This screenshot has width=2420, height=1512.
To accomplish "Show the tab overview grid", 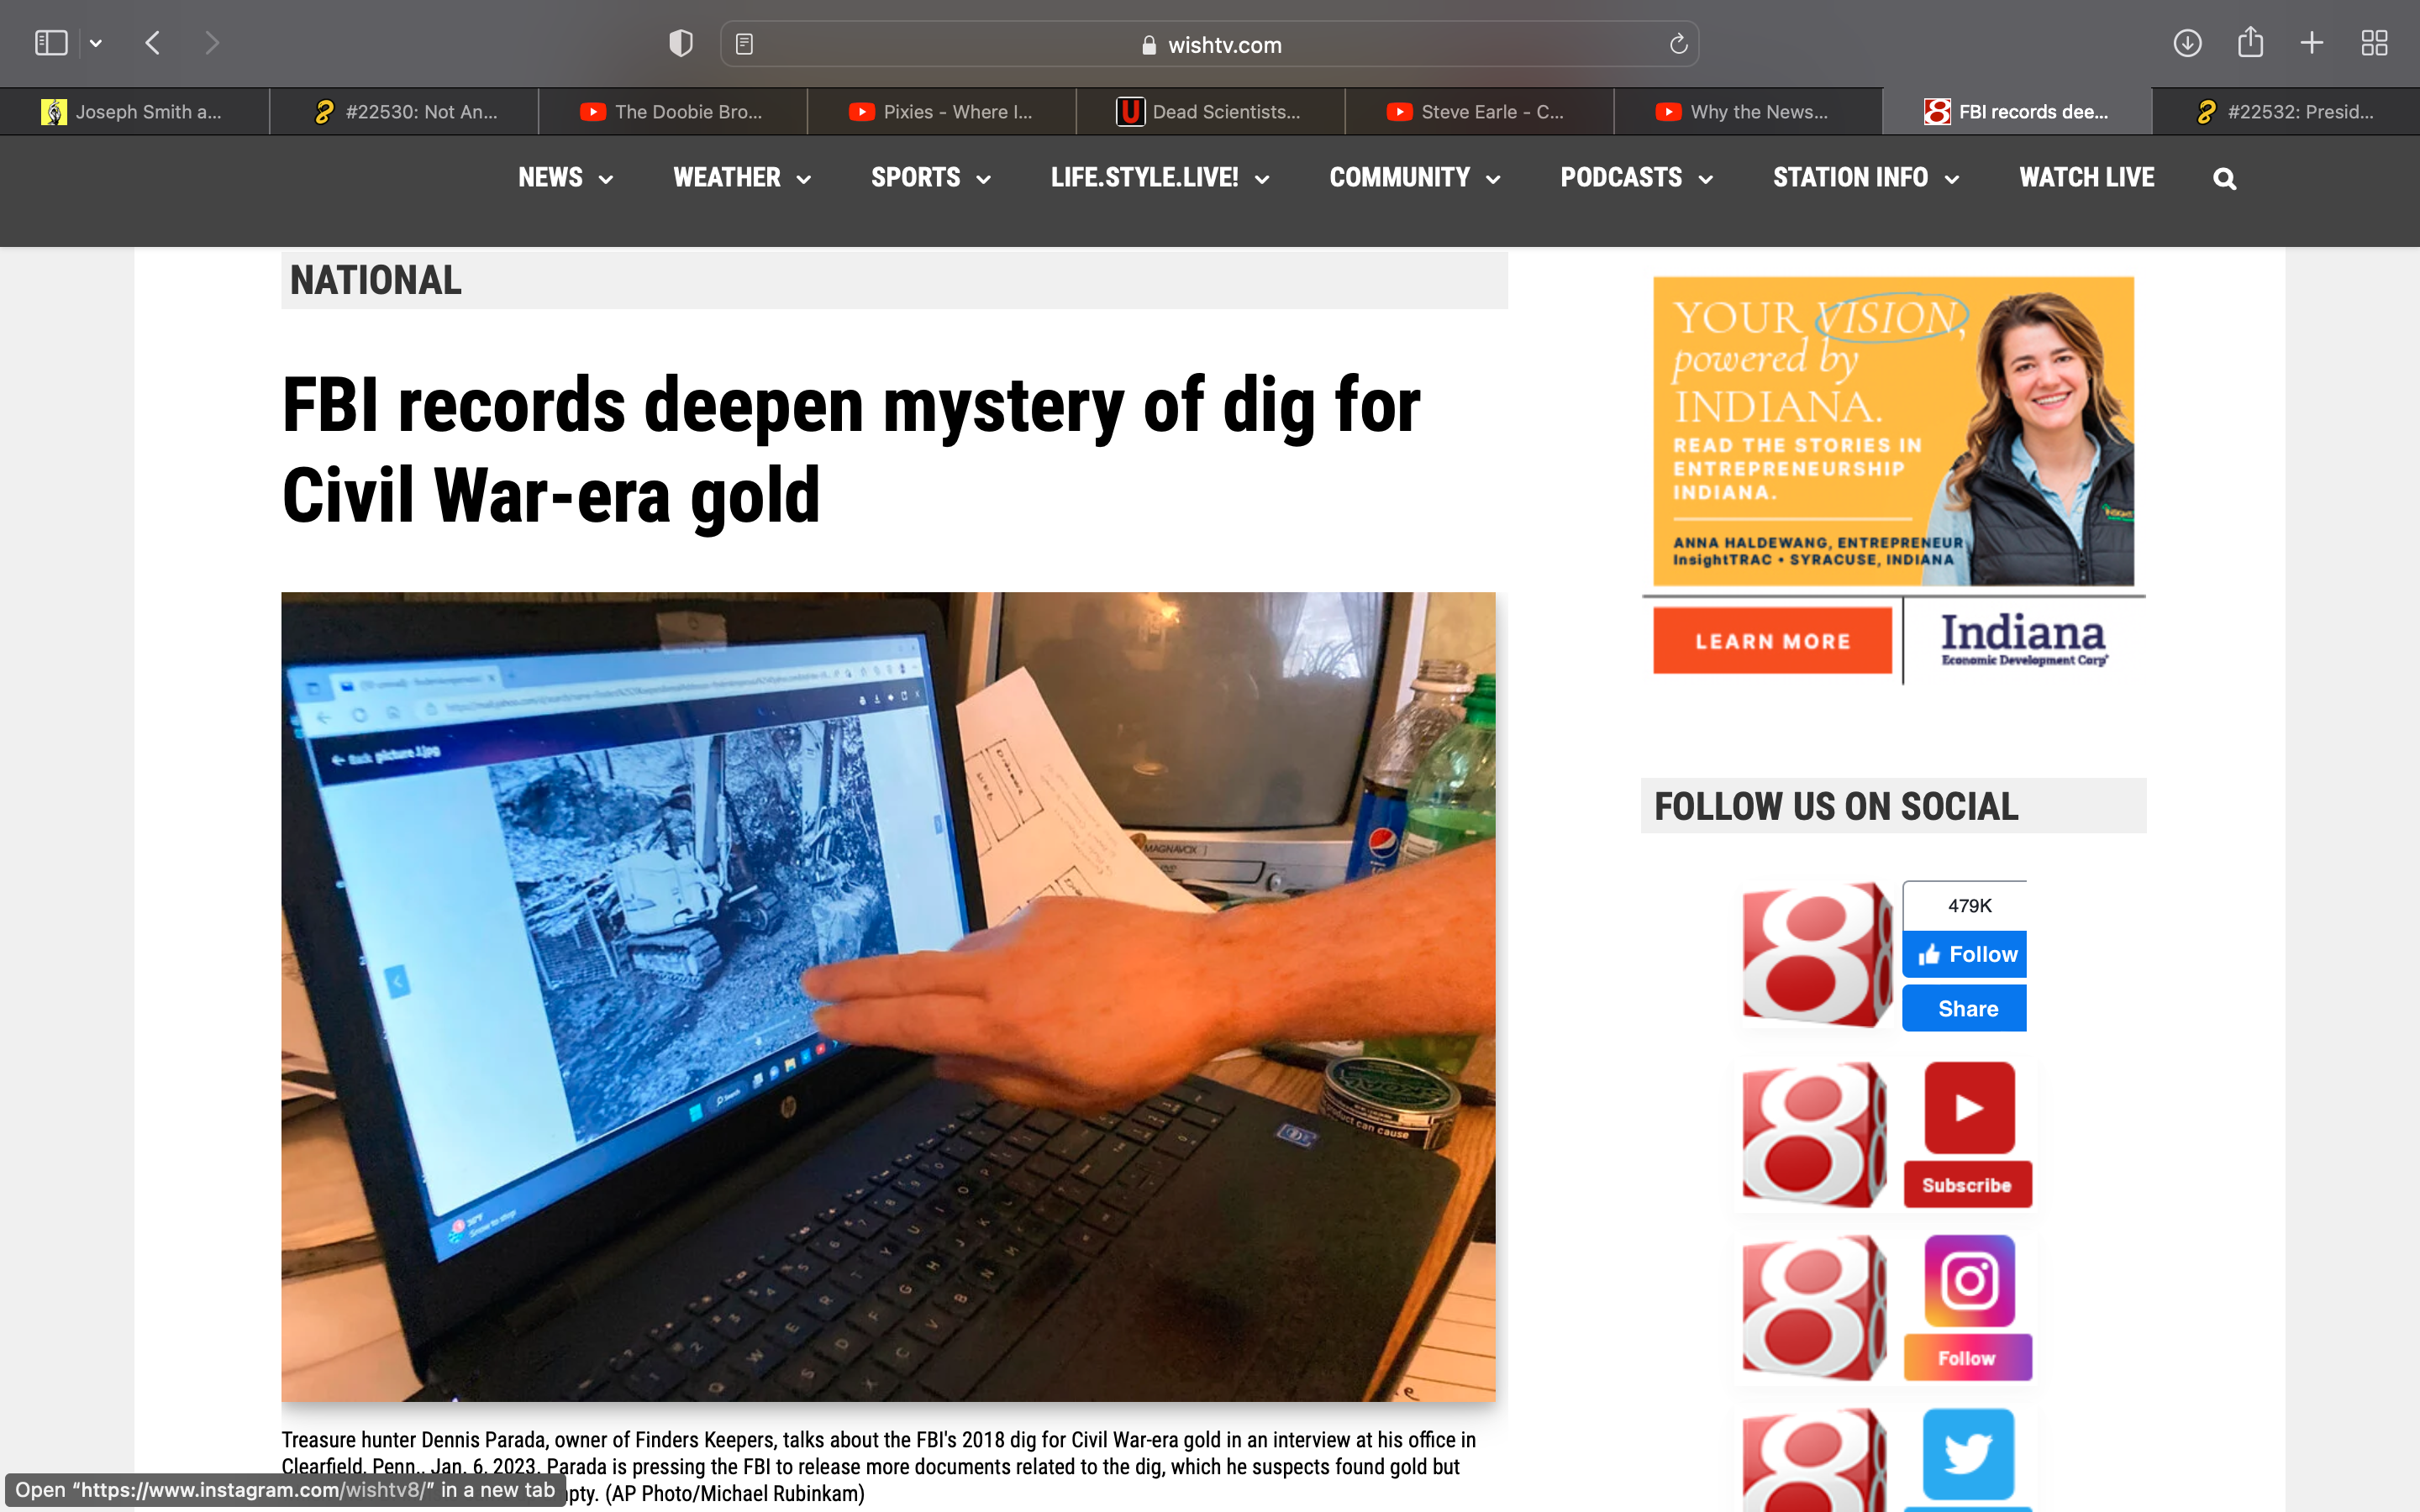I will 2374,43.
